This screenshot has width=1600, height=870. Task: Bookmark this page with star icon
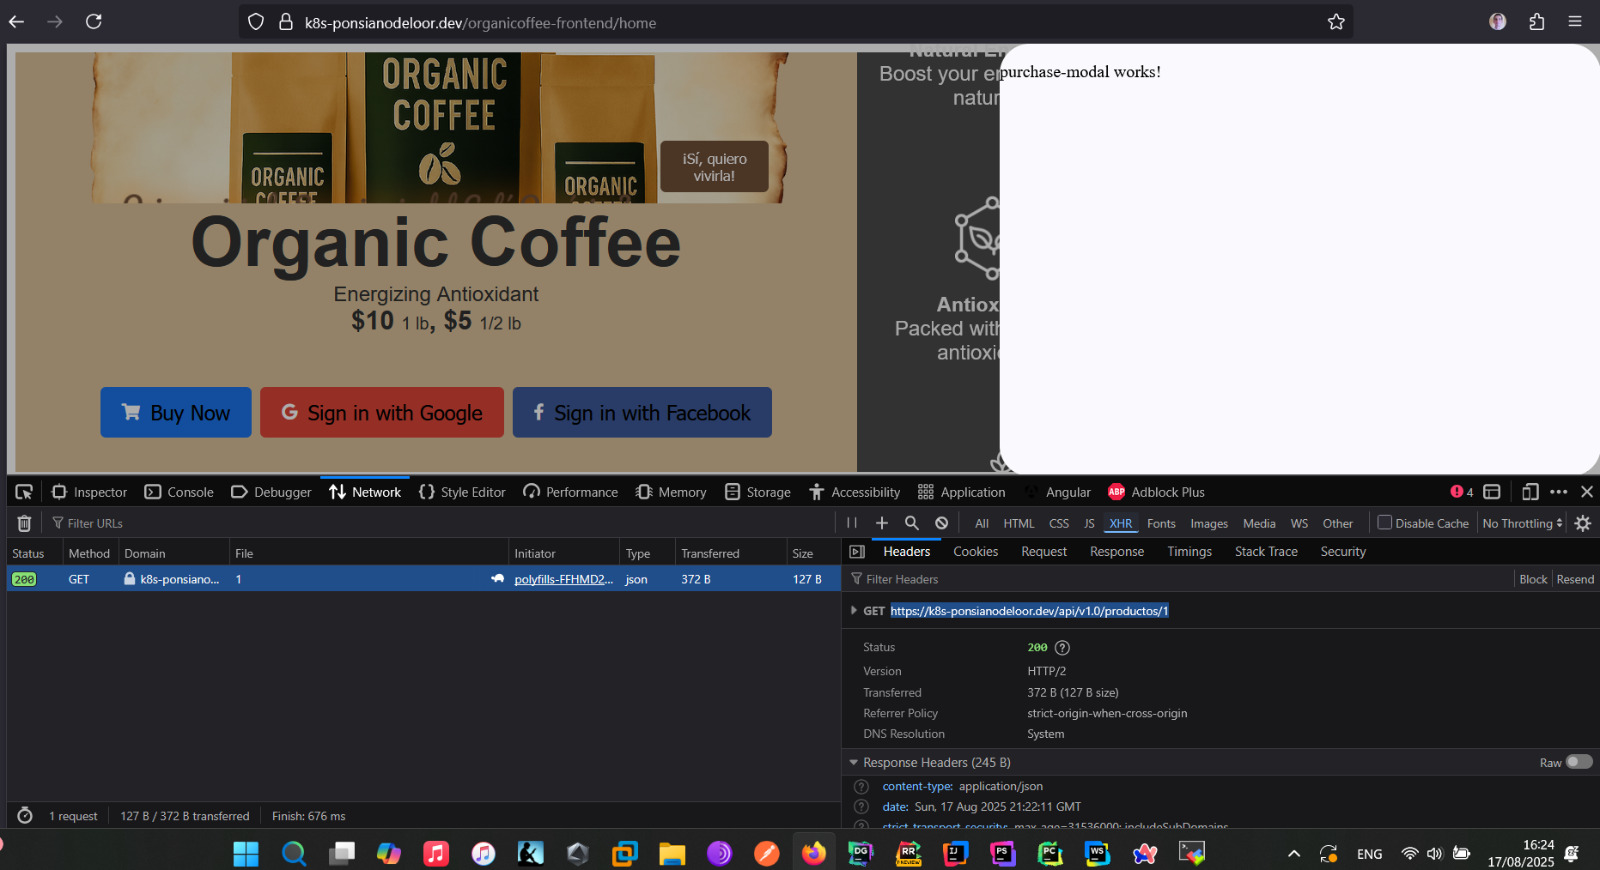pyautogui.click(x=1336, y=22)
